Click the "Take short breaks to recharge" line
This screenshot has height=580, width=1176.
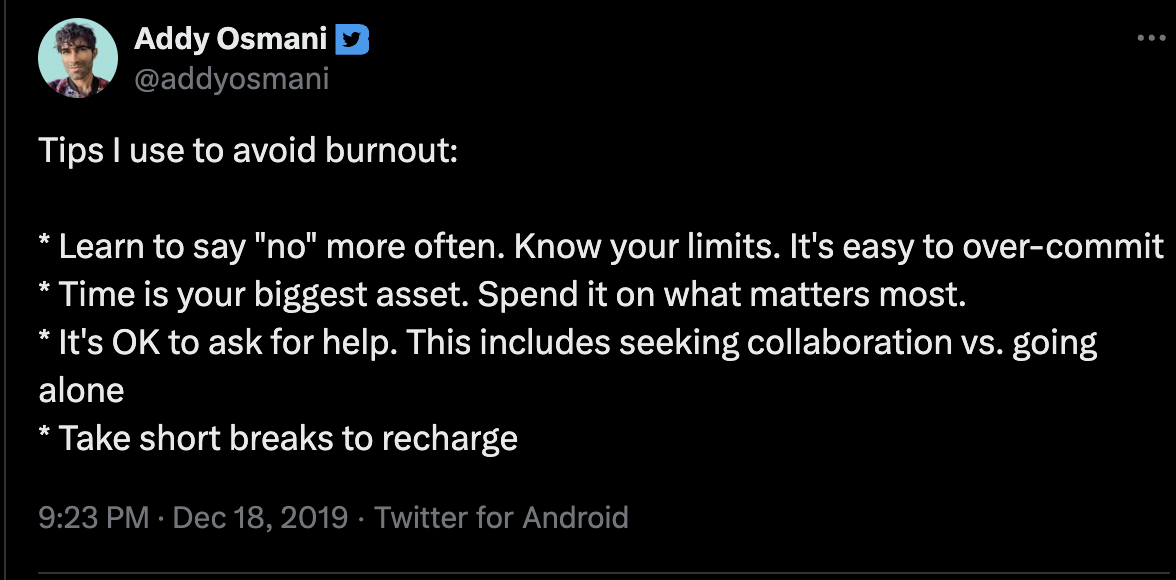click(288, 438)
